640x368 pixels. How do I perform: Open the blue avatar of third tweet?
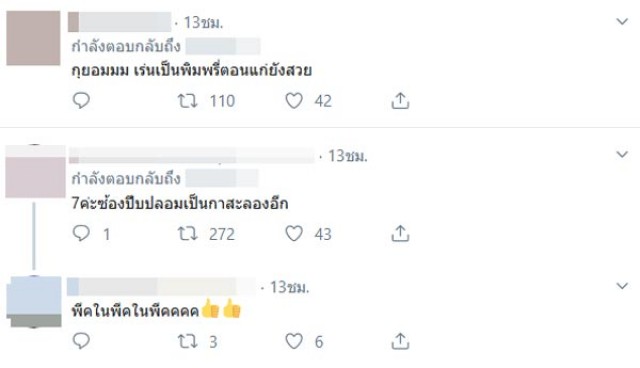click(x=34, y=302)
